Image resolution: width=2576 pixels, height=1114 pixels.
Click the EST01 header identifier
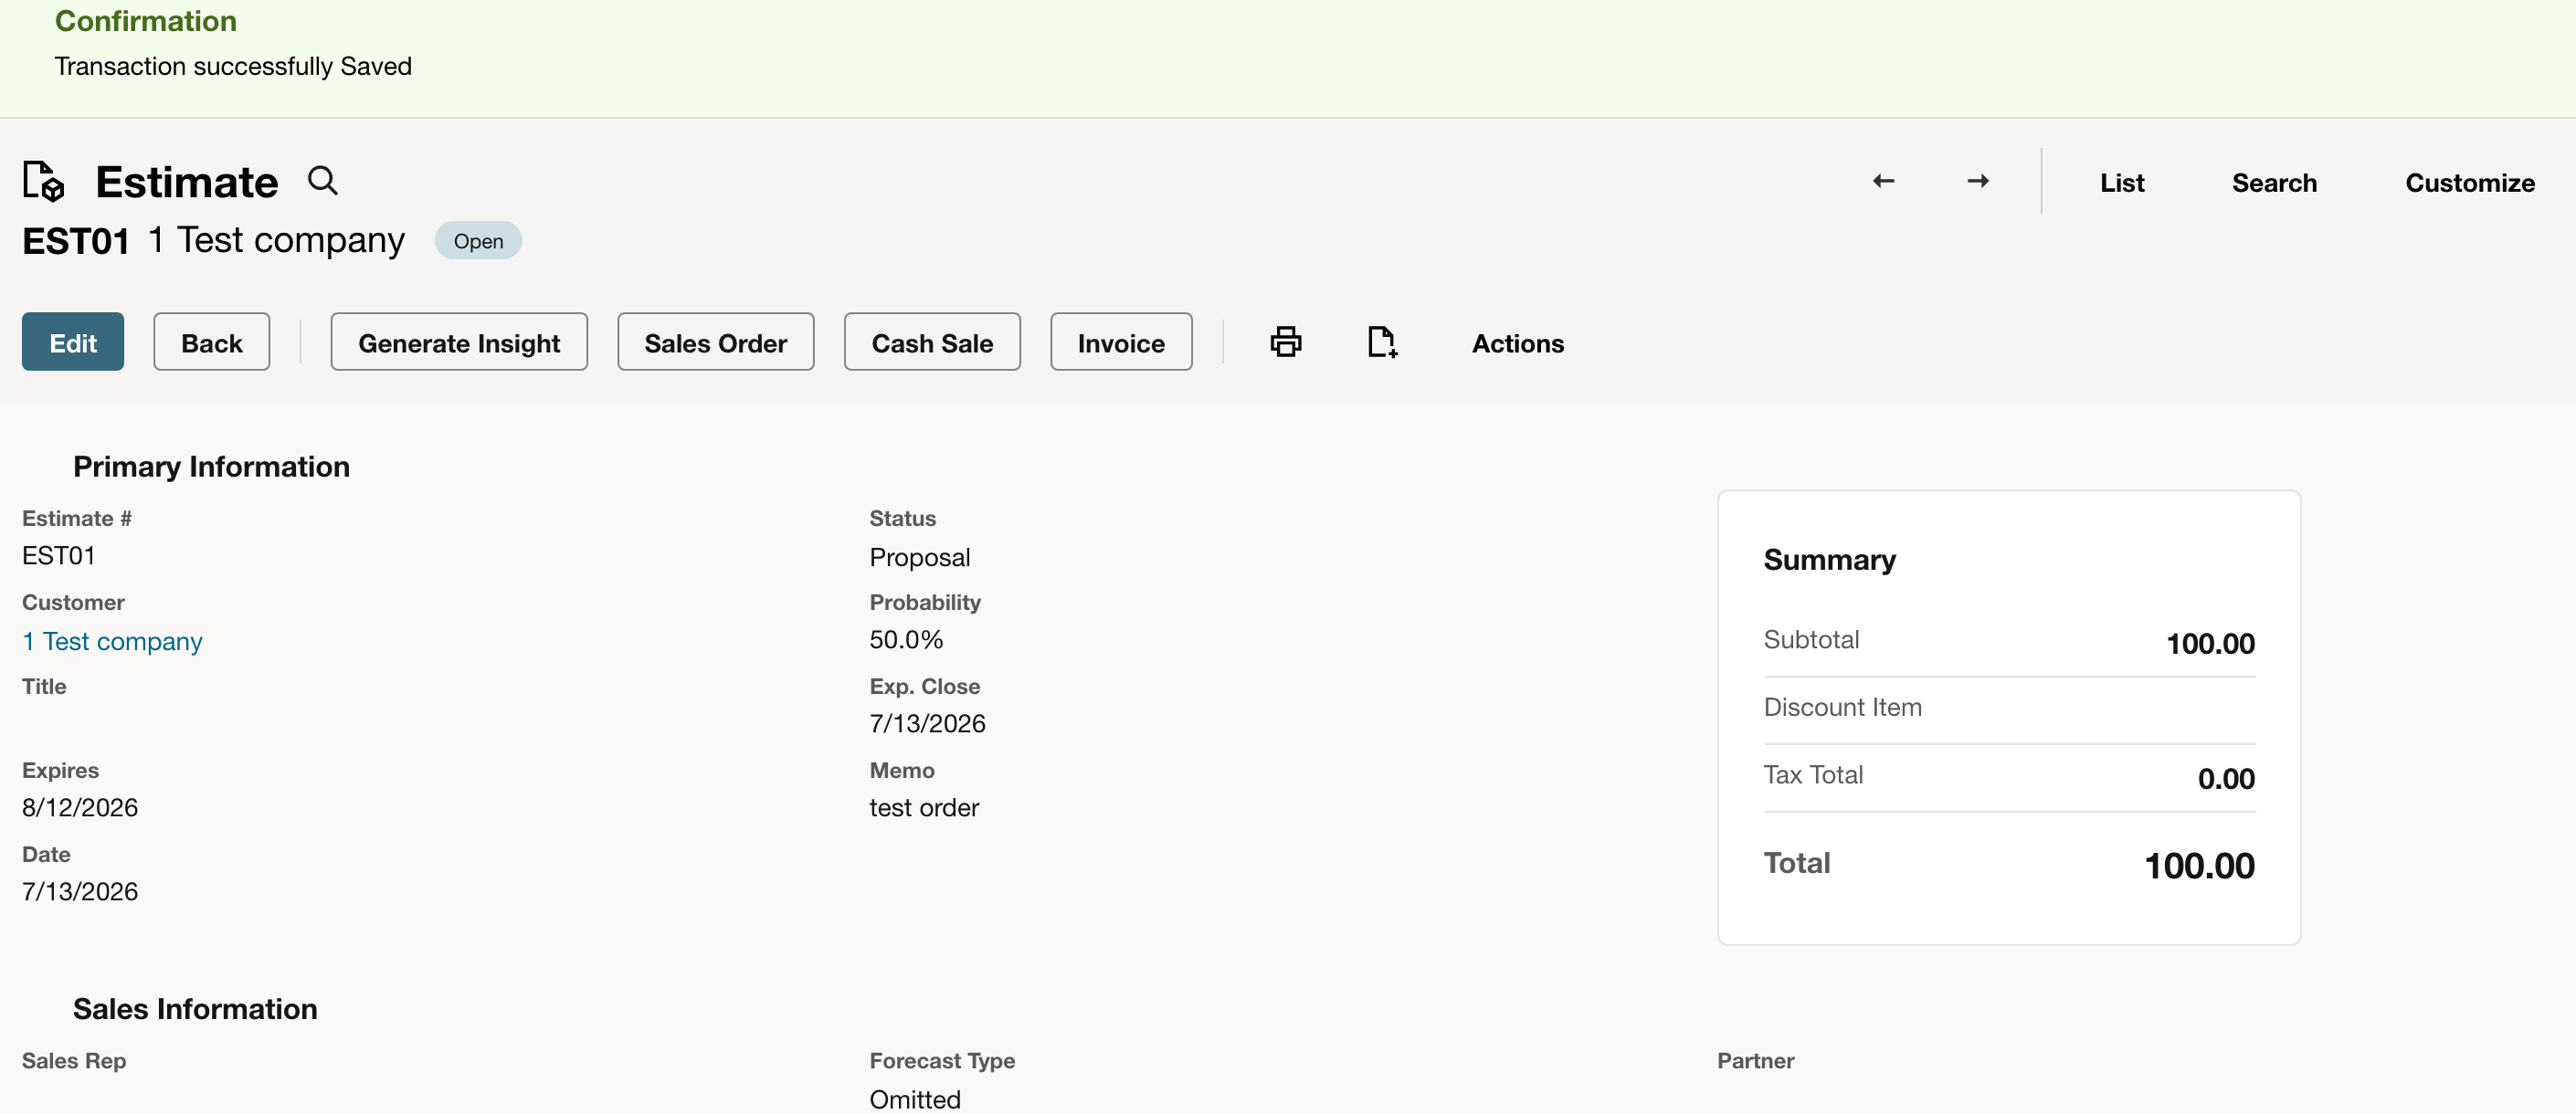coord(76,241)
